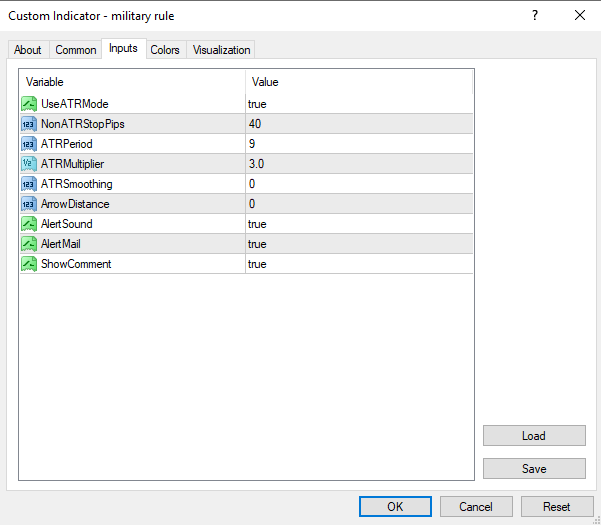Viewport: 601px width, 525px height.
Task: Click the ATRSmoothing variable name
Action: 77,184
